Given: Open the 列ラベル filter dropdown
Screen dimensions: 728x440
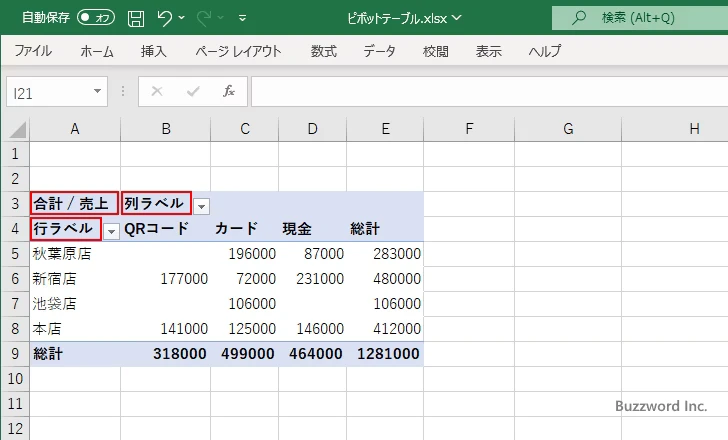Looking at the screenshot, I should pyautogui.click(x=202, y=206).
